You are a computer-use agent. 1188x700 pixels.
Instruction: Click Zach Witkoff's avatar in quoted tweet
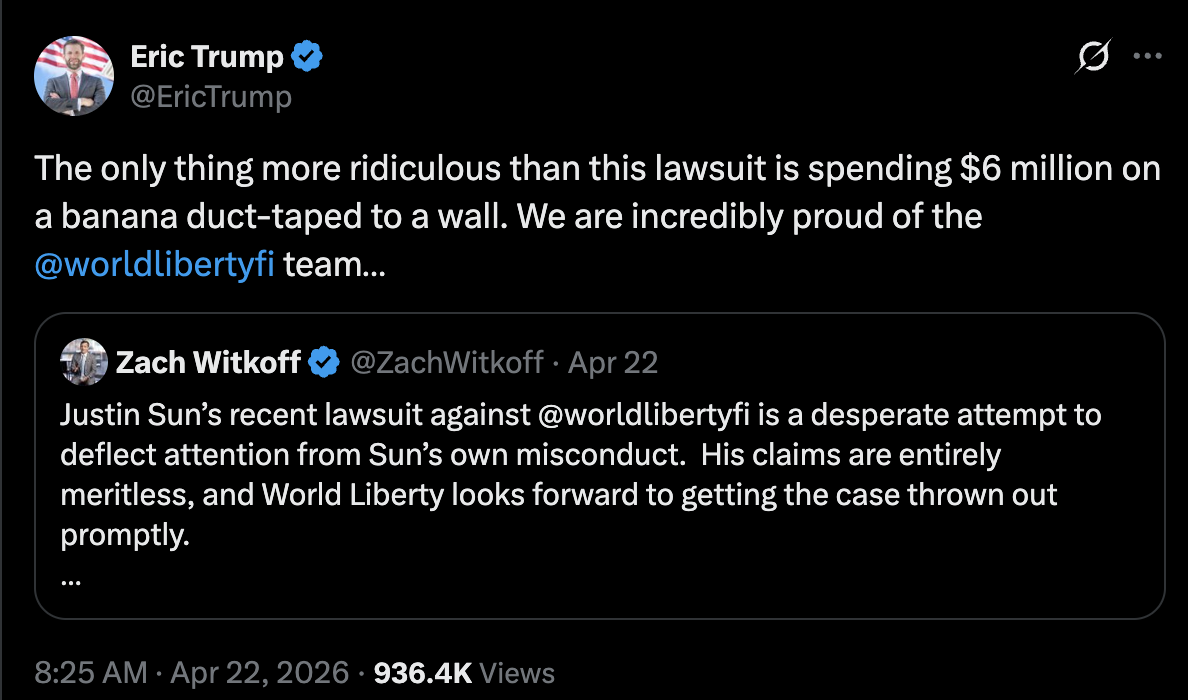coord(85,362)
